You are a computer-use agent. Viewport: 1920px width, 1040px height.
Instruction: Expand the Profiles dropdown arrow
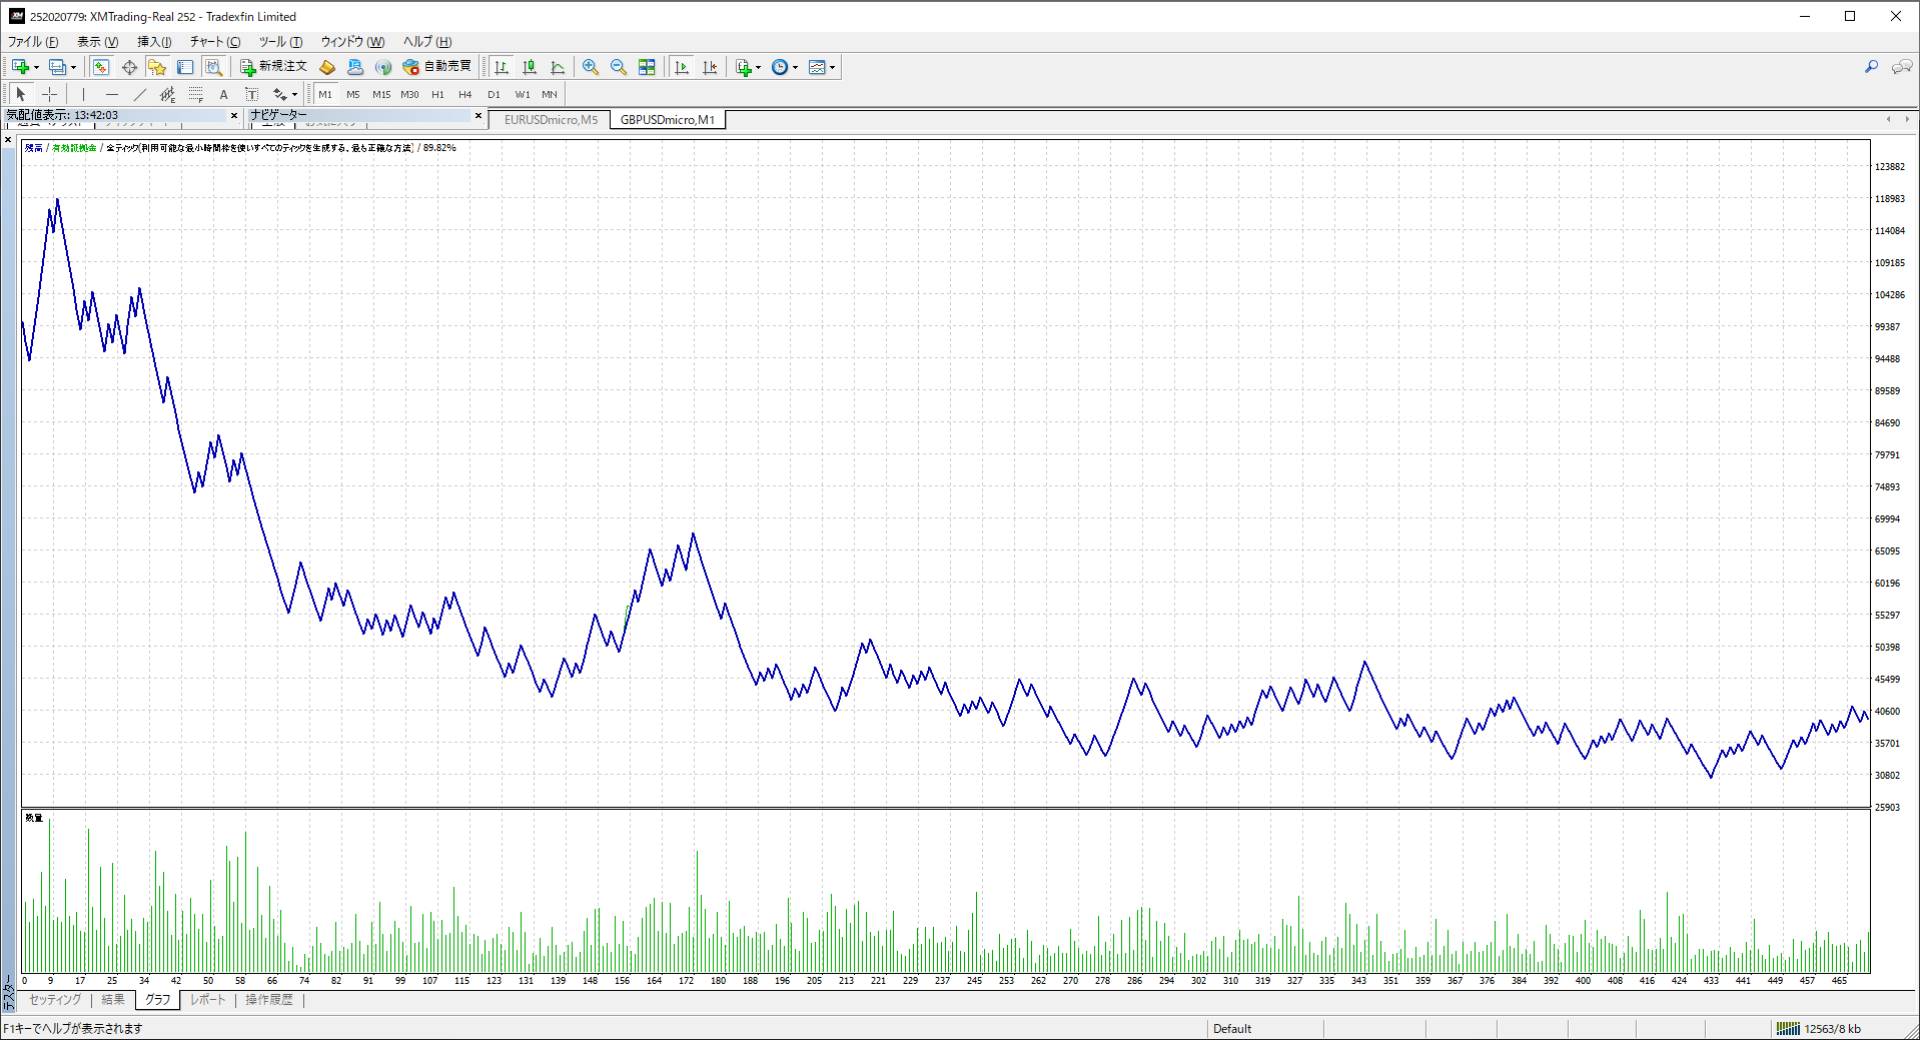73,68
